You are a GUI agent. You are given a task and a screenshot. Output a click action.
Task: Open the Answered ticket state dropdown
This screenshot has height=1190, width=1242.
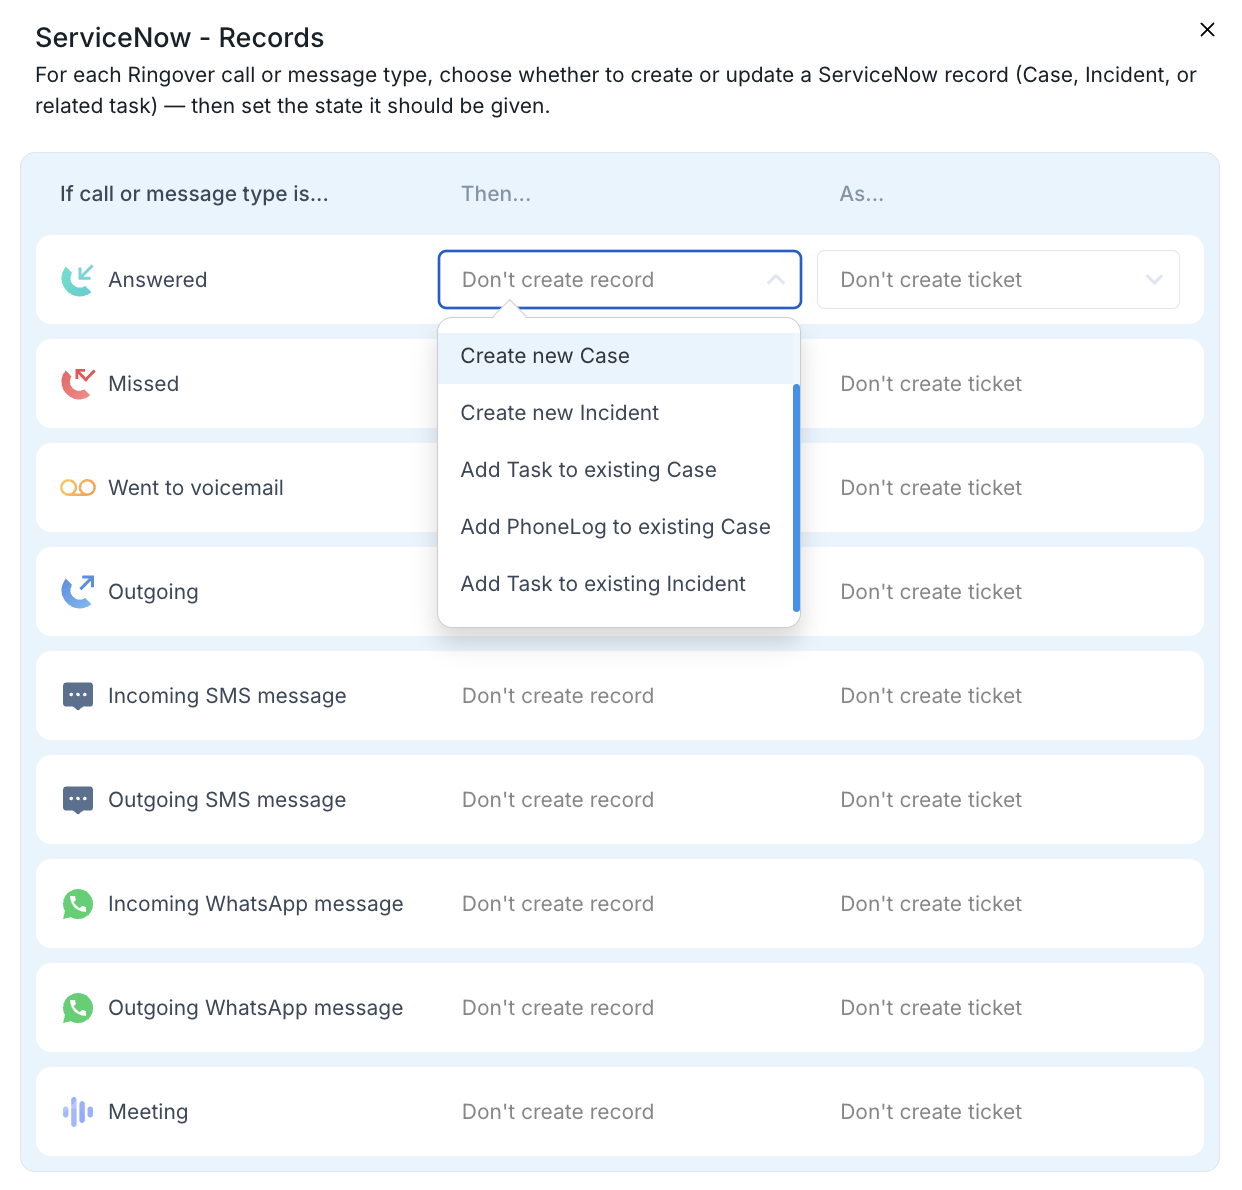pos(998,280)
